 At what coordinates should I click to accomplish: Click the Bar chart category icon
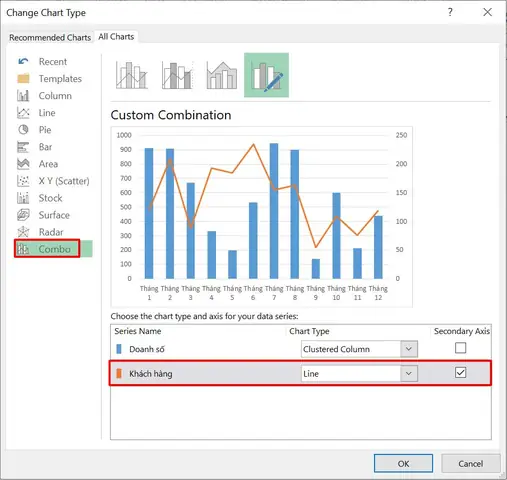click(x=23, y=147)
